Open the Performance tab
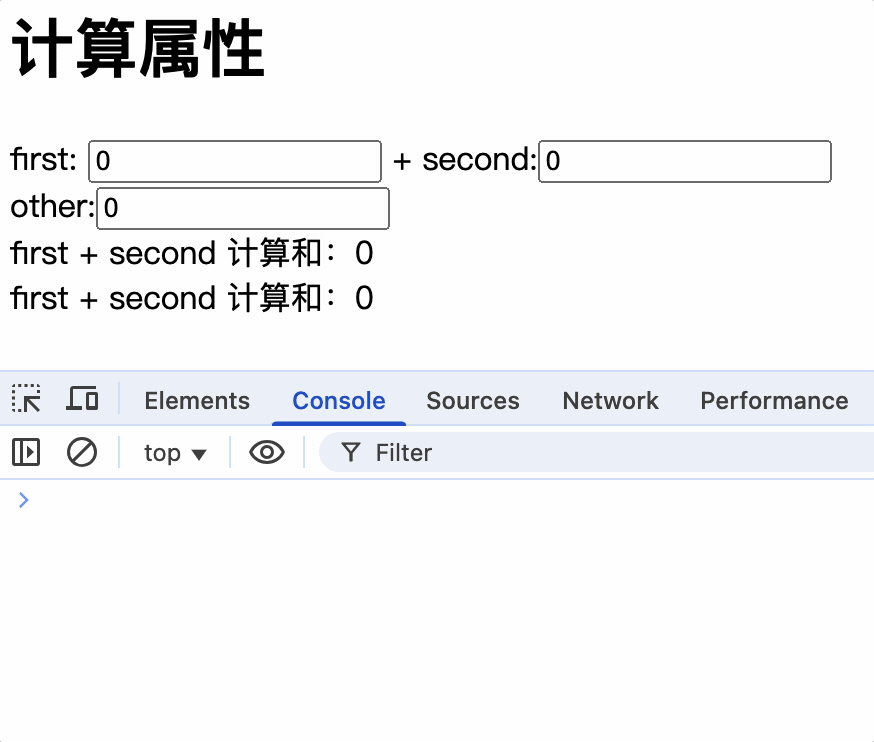The width and height of the screenshot is (874, 742). point(773,401)
